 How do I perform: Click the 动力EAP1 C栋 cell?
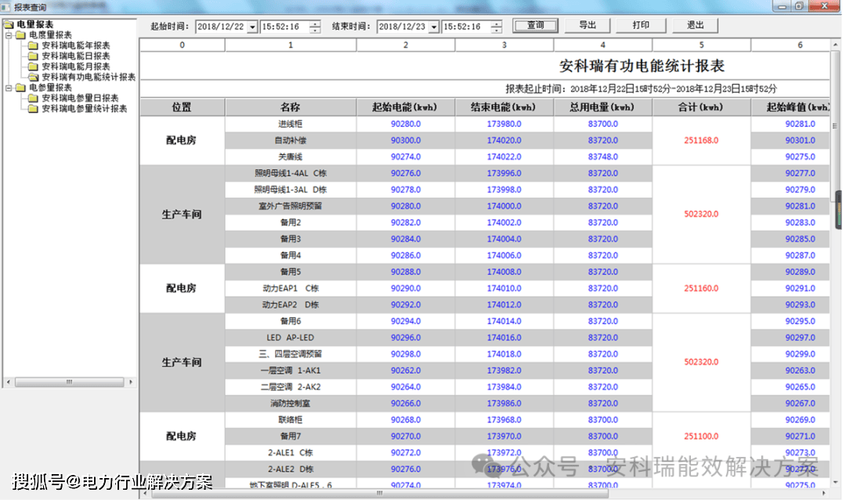[x=290, y=289]
